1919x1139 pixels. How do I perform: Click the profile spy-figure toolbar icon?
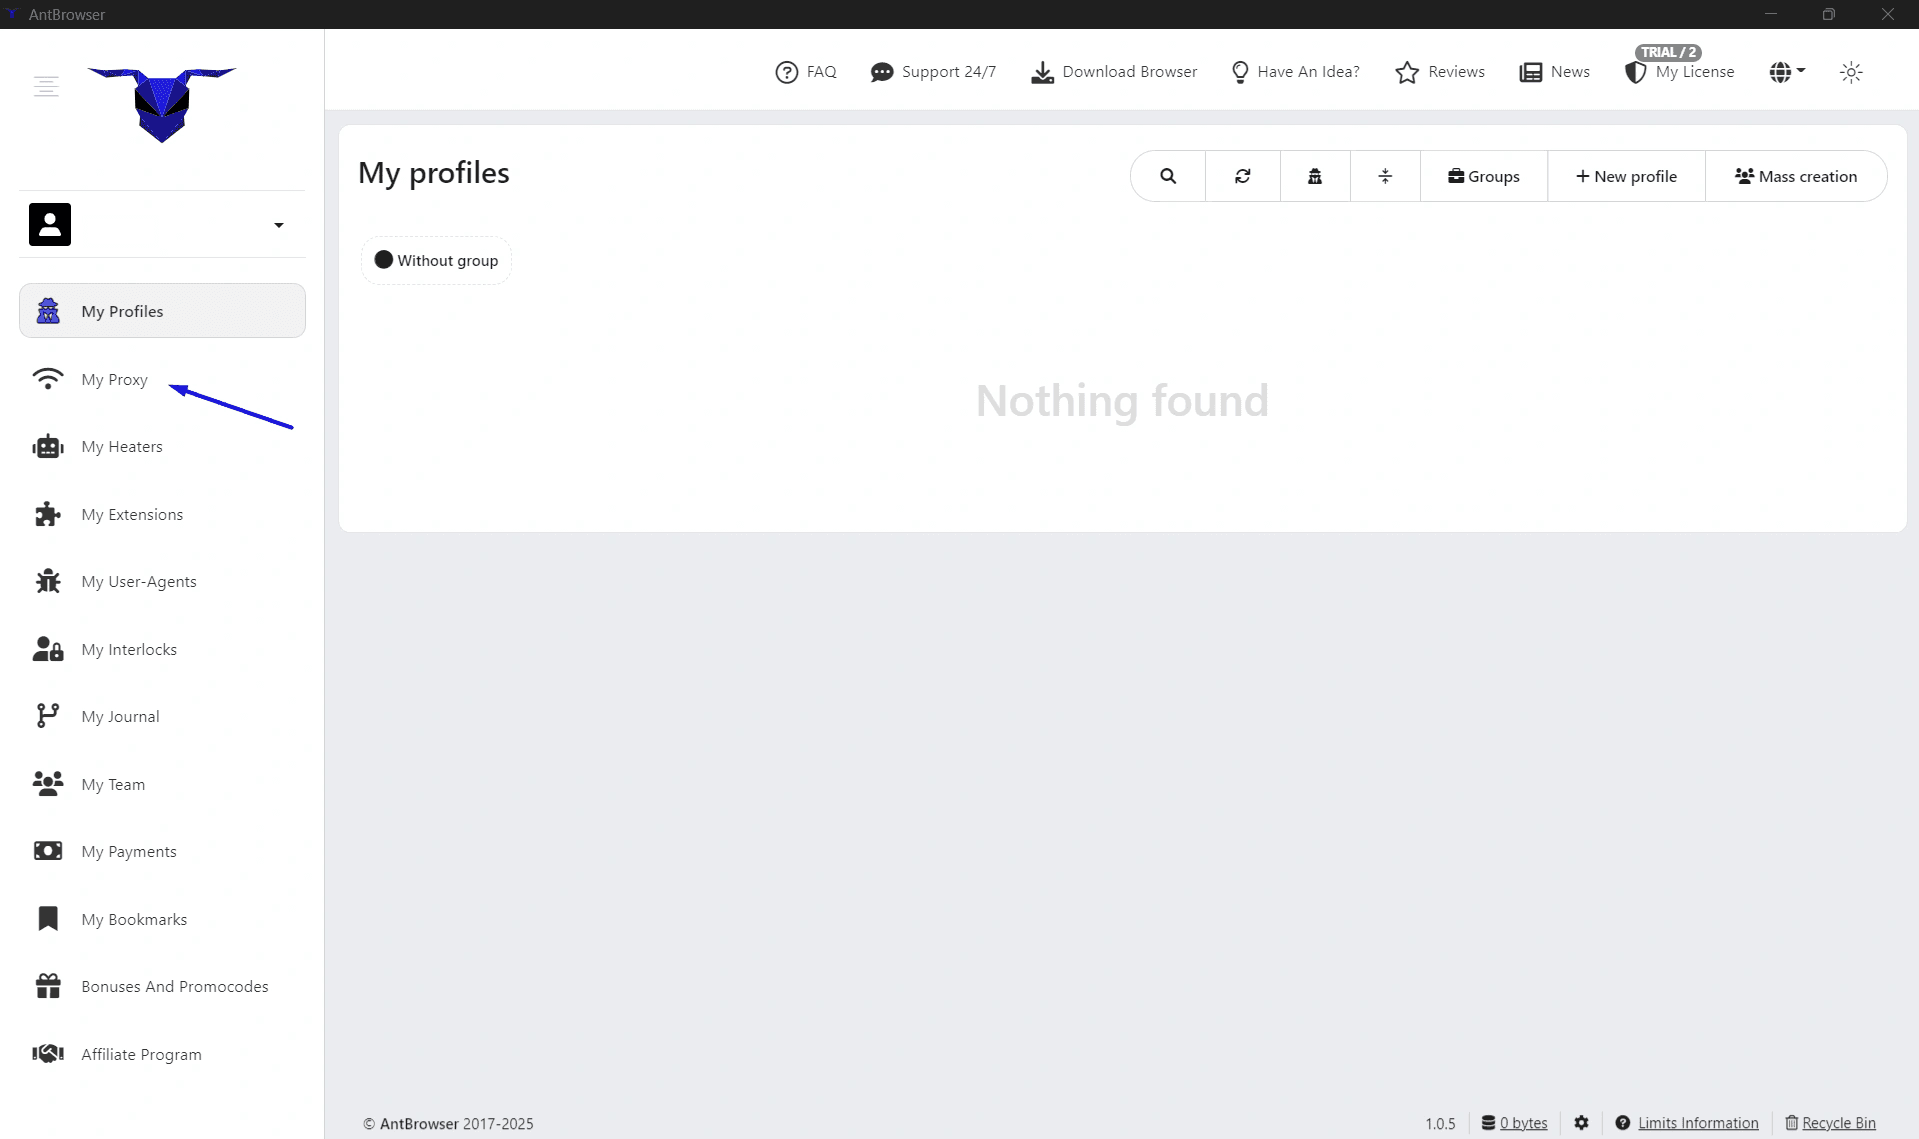tap(1315, 176)
